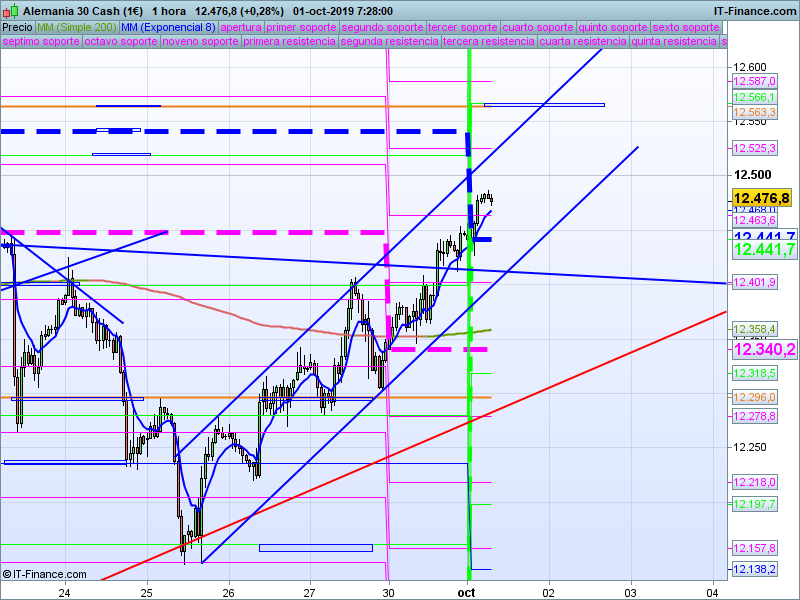This screenshot has width=800, height=600.
Task: Click the 12.401,9 price tag
Action: click(755, 282)
